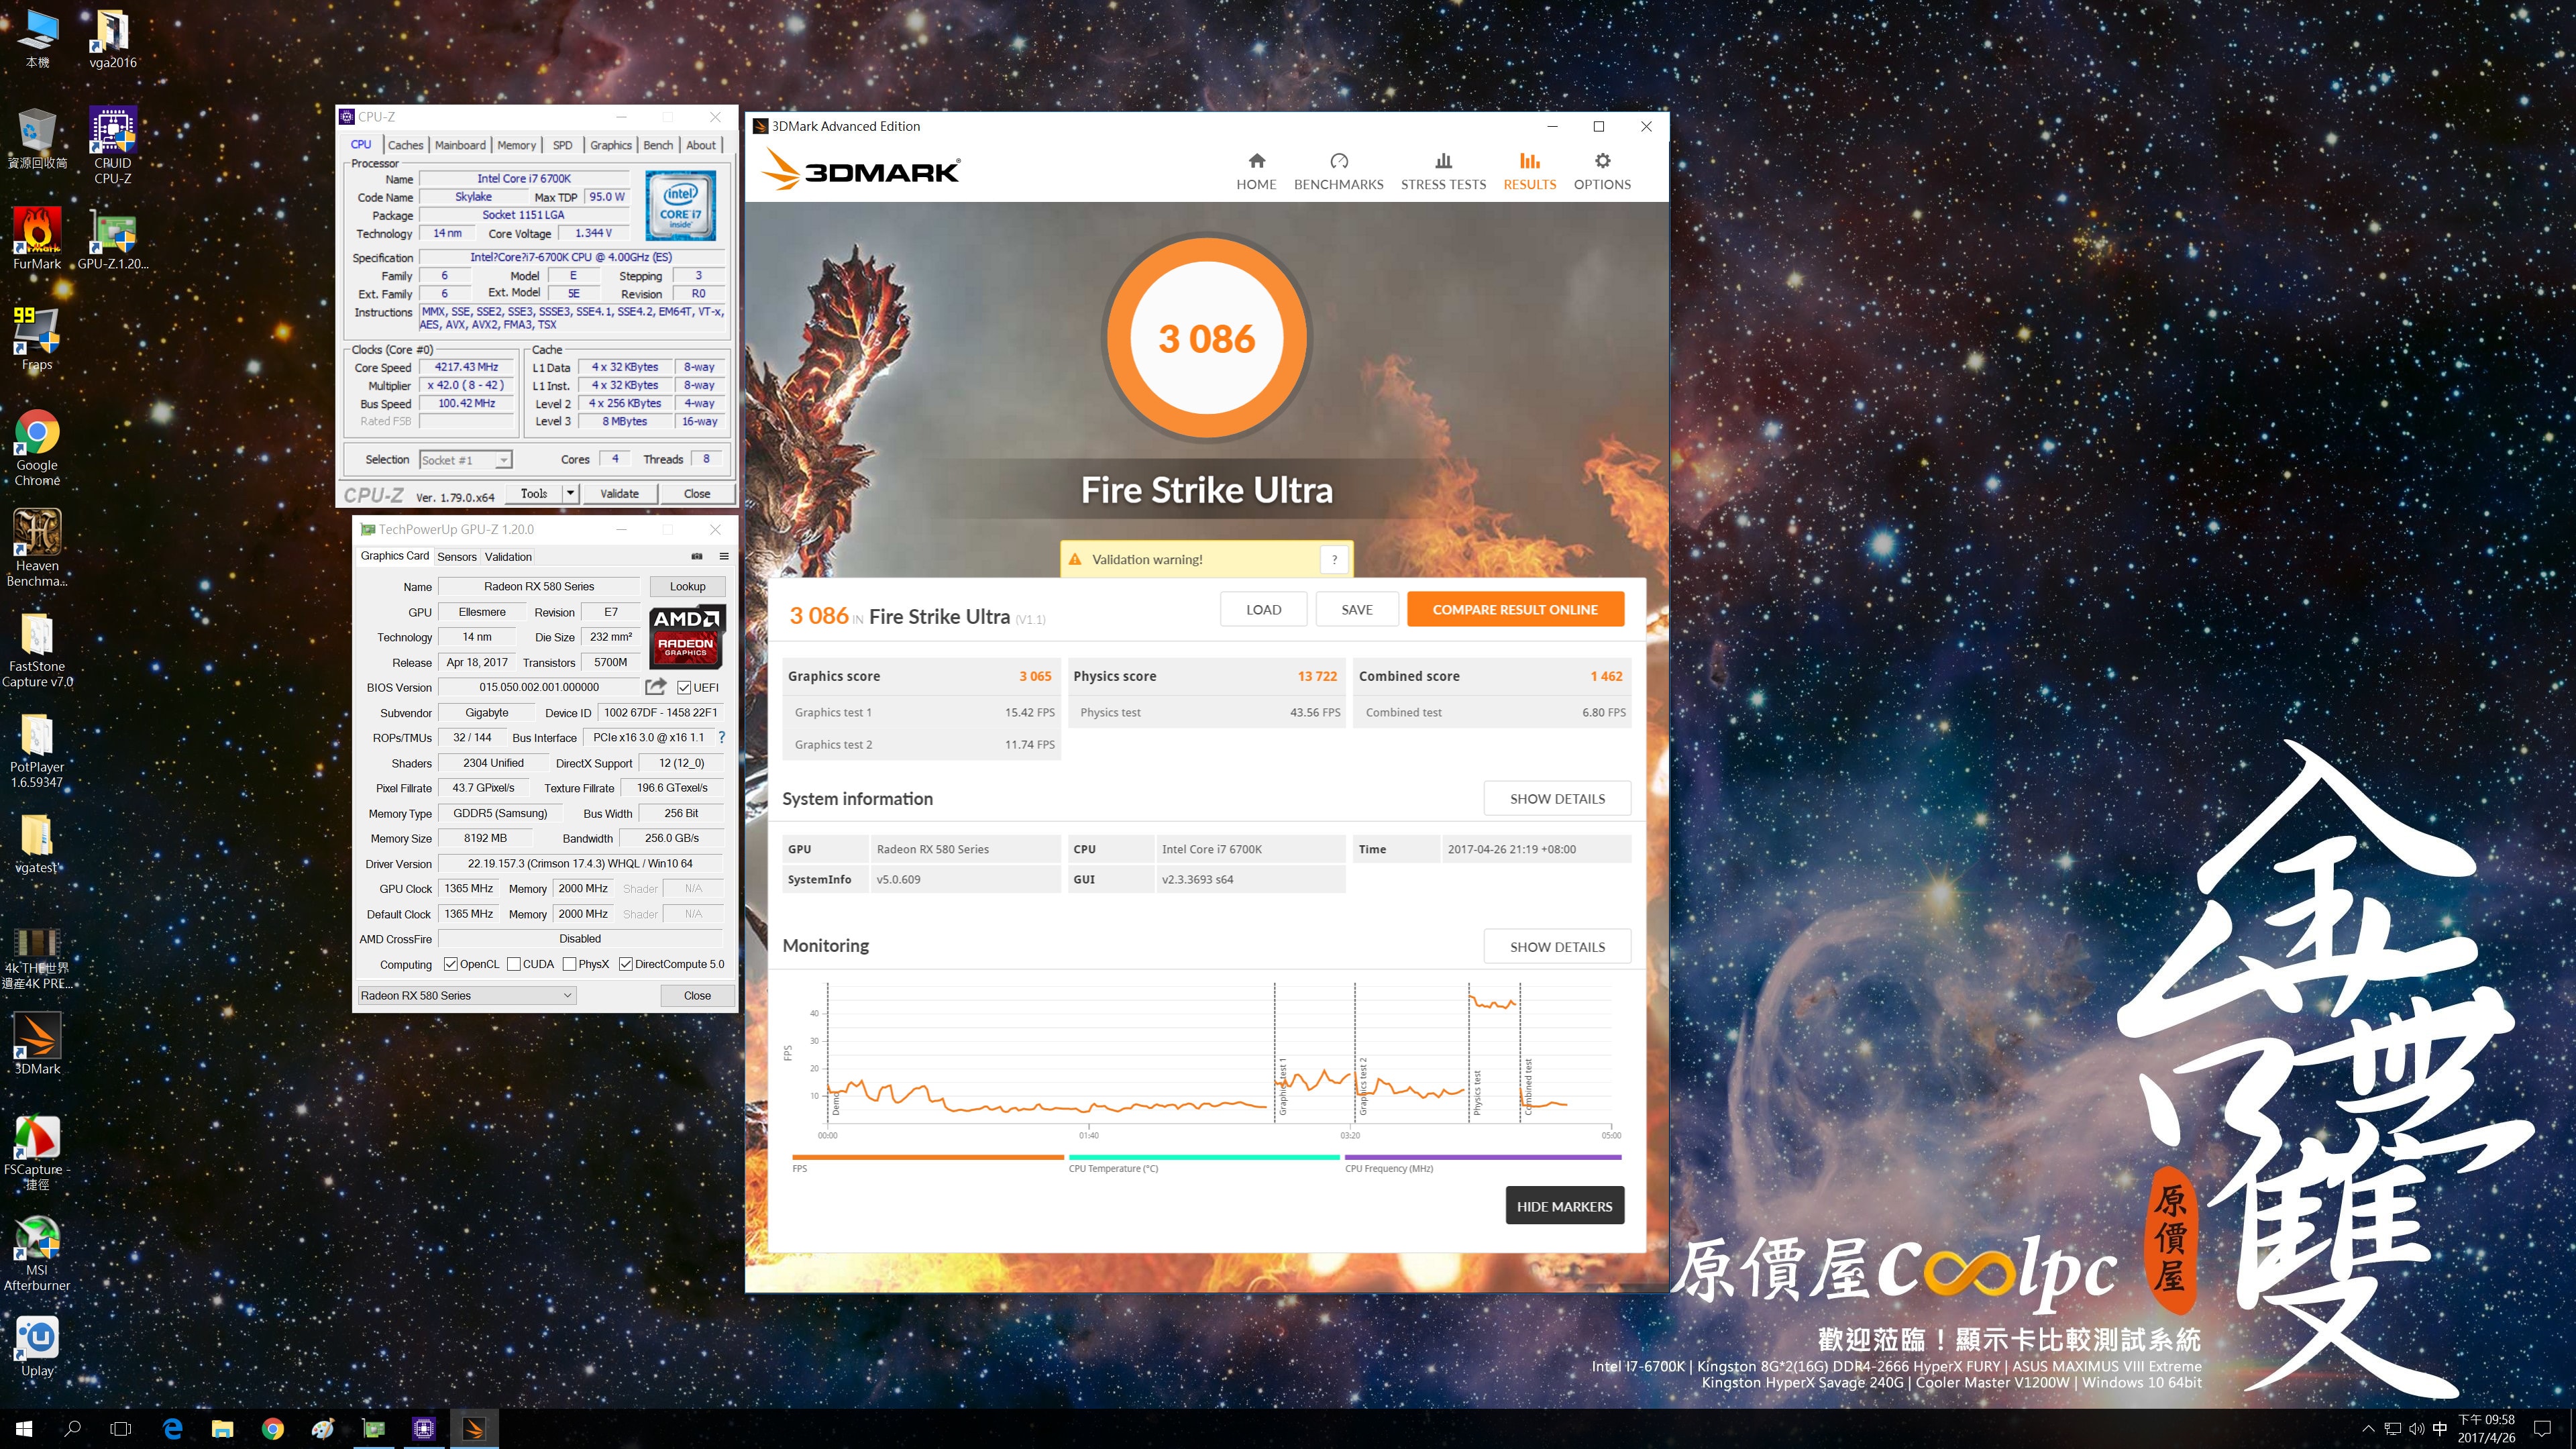Image resolution: width=2576 pixels, height=1449 pixels.
Task: Click SAVE button in 3DMark
Action: click(x=1356, y=609)
